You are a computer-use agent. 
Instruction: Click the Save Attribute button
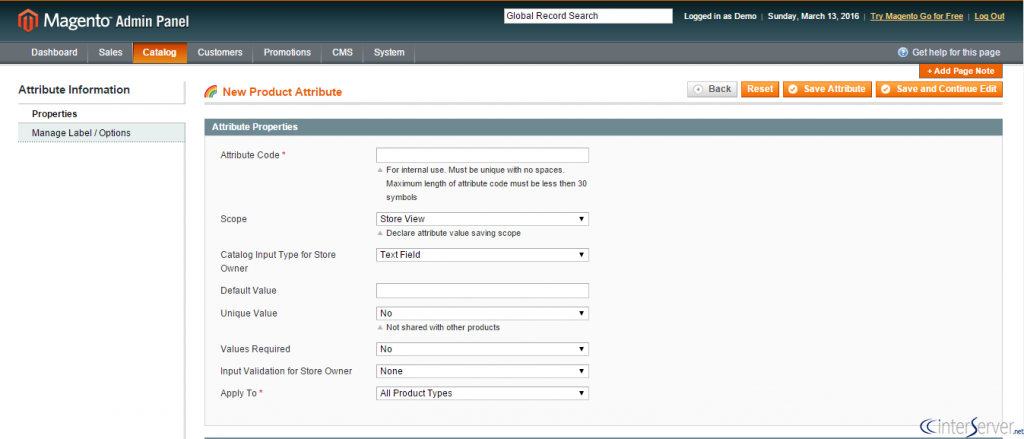pos(827,89)
